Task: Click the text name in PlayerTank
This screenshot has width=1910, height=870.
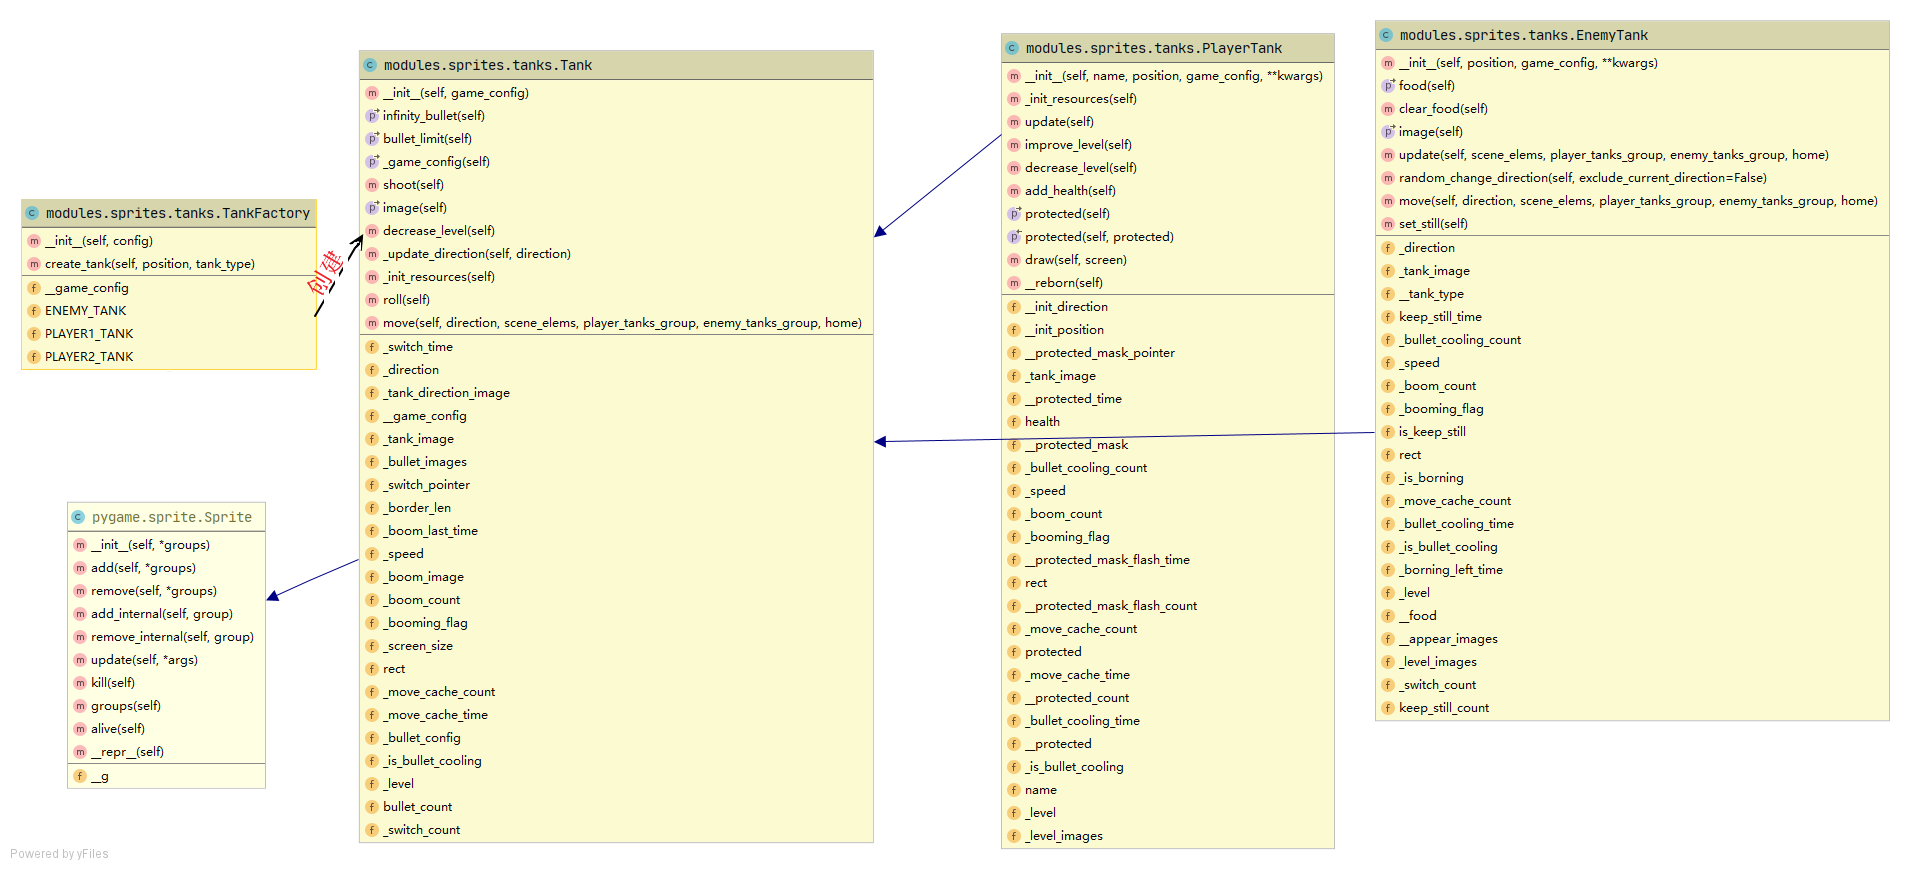Action: coord(1040,790)
